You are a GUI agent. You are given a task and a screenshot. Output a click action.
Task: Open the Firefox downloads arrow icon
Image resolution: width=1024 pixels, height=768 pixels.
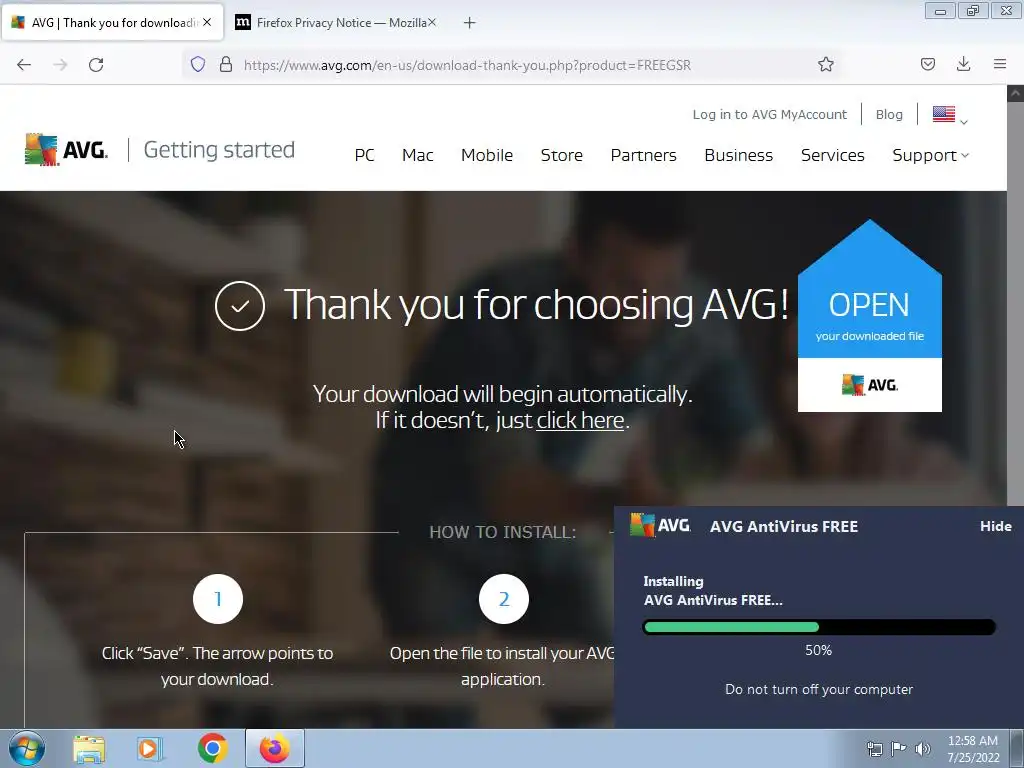[963, 64]
